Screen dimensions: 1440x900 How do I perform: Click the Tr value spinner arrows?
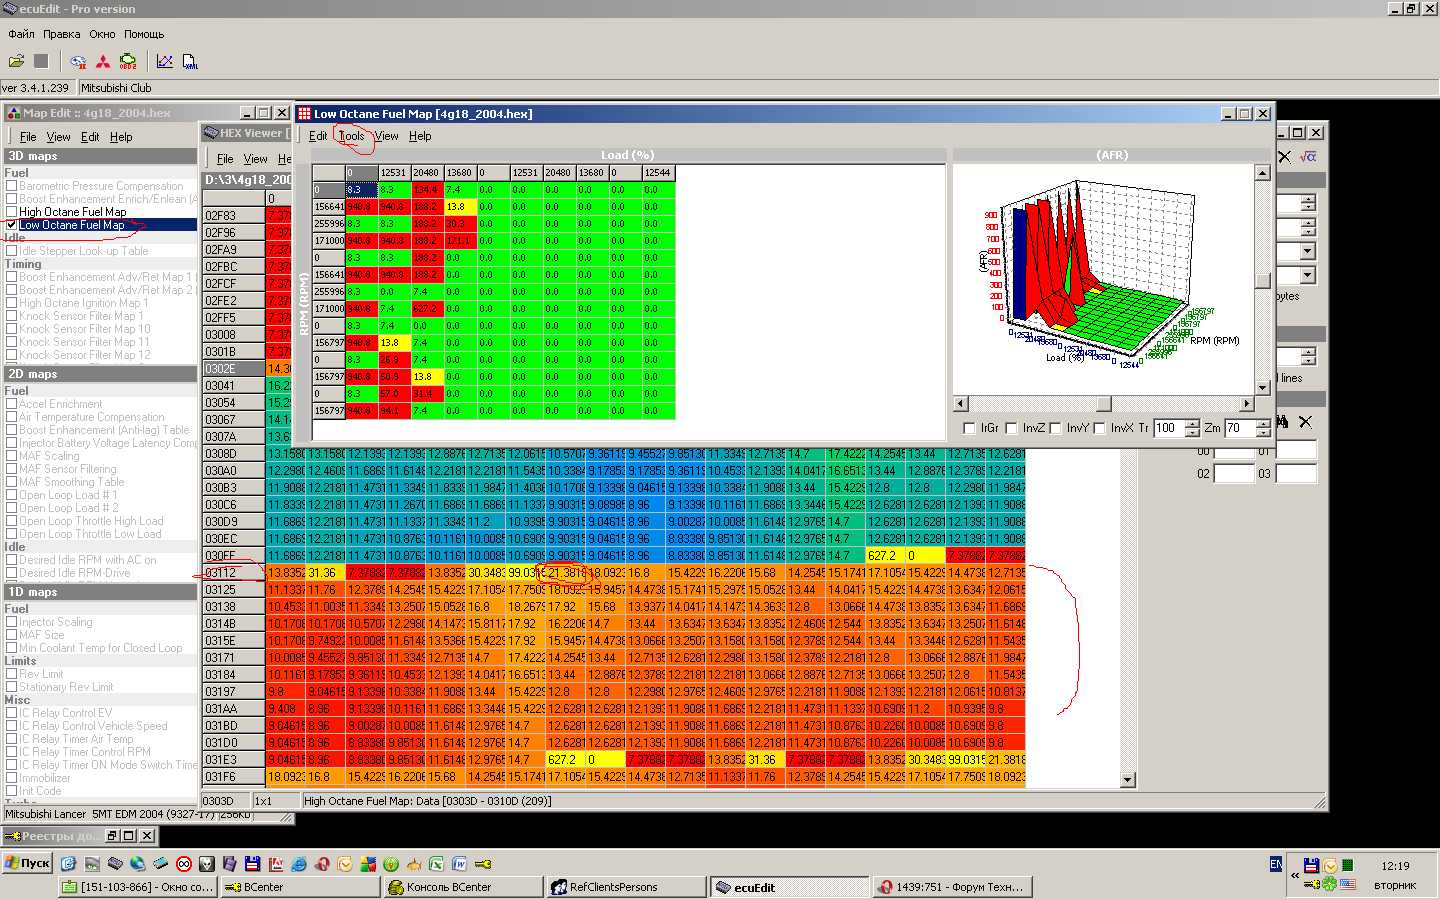1192,428
